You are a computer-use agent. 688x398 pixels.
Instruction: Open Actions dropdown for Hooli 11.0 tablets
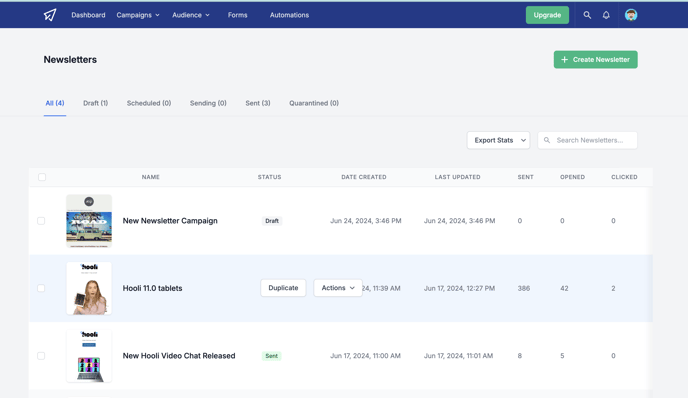click(338, 288)
